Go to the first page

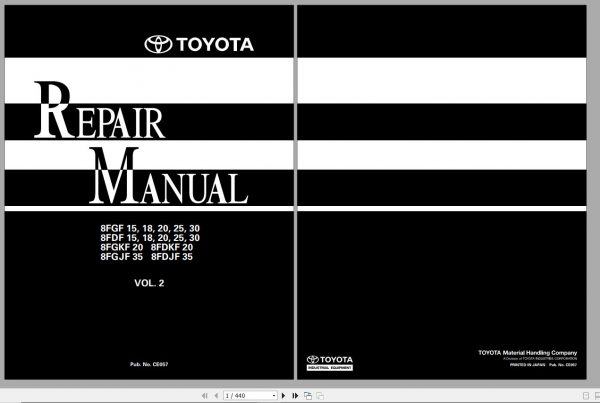(x=204, y=396)
